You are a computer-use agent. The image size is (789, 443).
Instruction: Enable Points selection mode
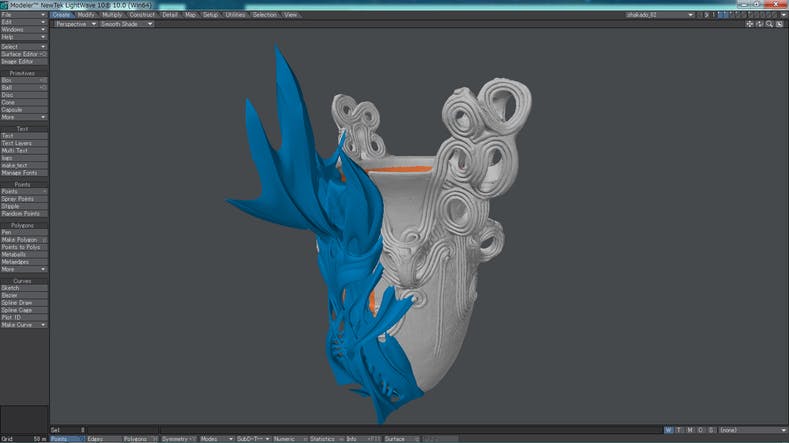click(64, 438)
